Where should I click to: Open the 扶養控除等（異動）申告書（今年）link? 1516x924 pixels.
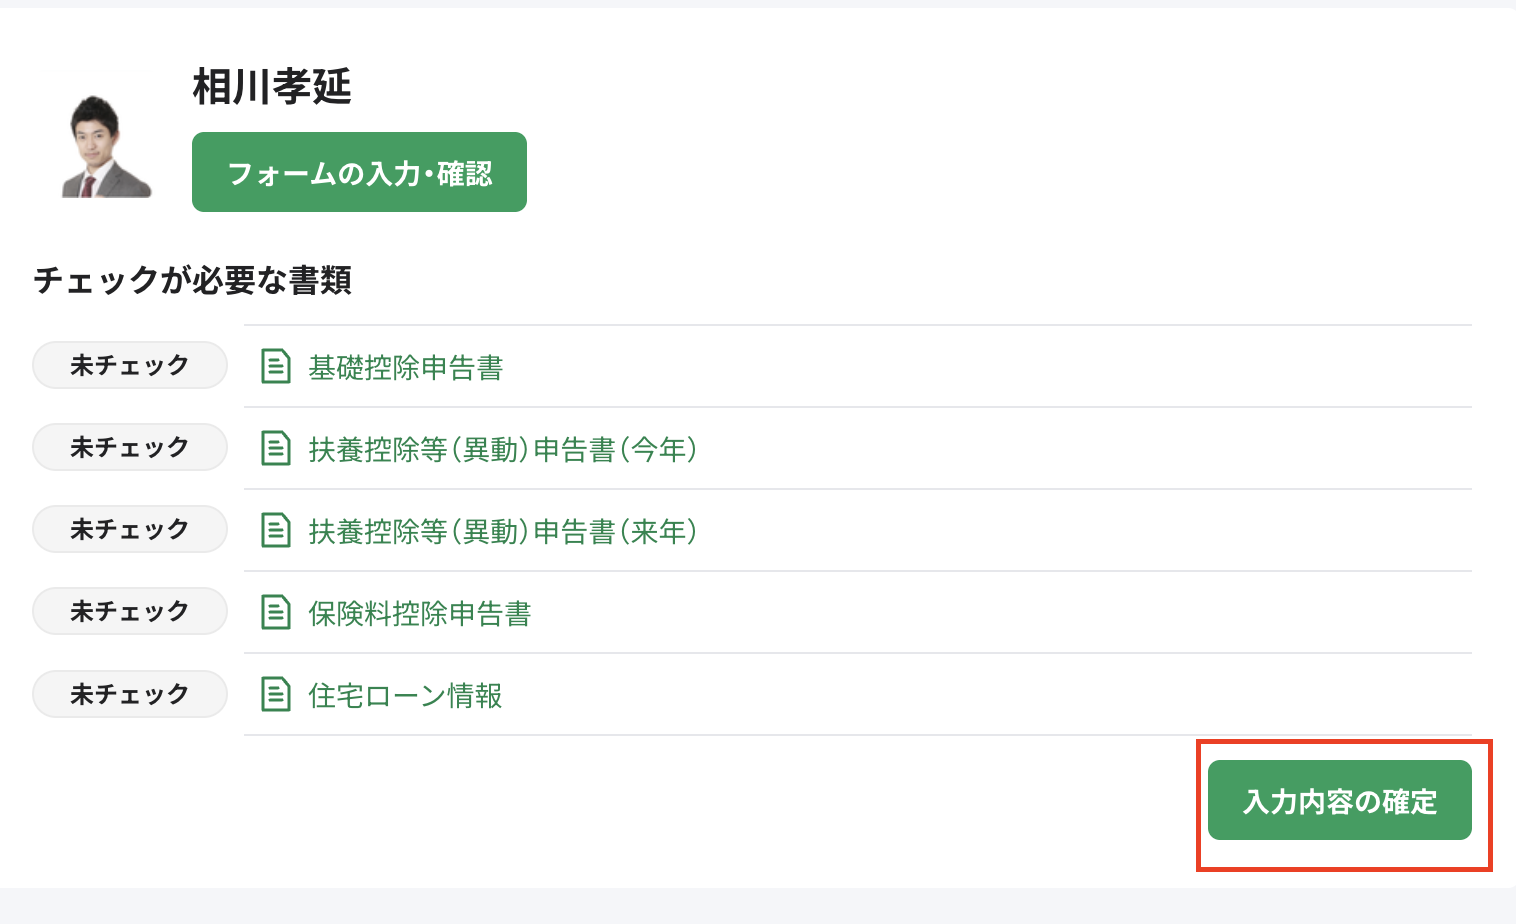click(x=502, y=450)
